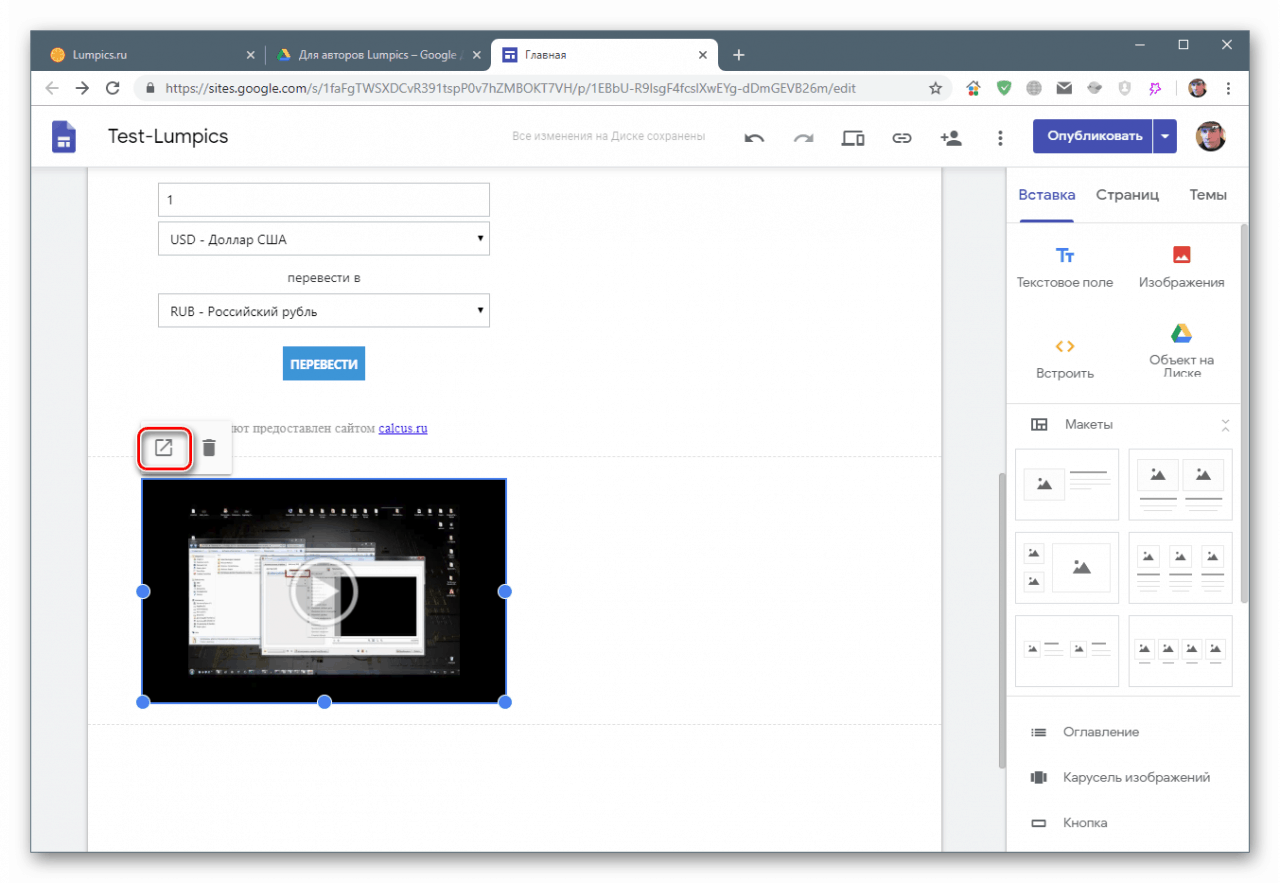
Task: Close the Lumpics.ru browser tab
Action: (x=248, y=55)
